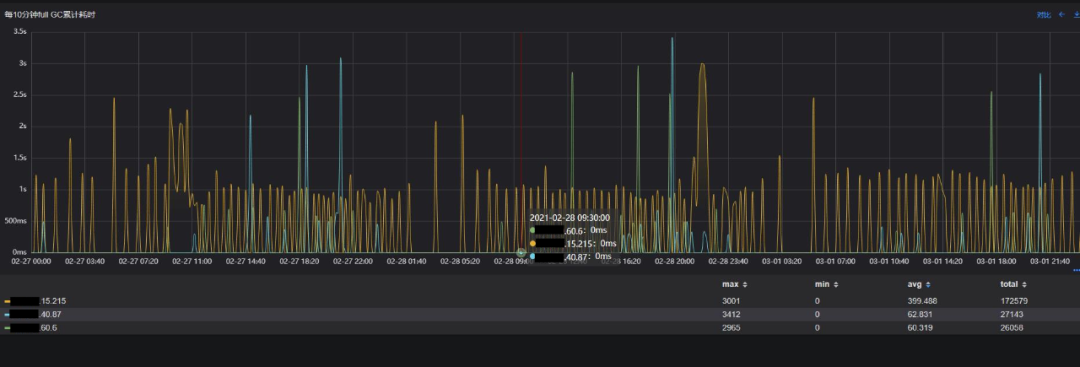The height and width of the screenshot is (367, 1080).
Task: Click the download icon in panel header
Action: click(1077, 14)
